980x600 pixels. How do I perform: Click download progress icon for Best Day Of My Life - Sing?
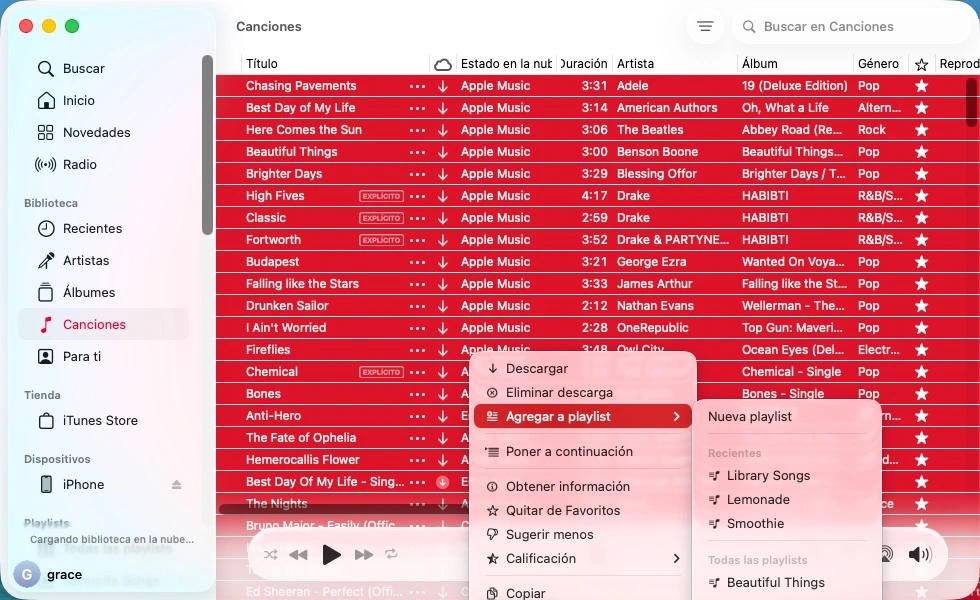point(442,482)
